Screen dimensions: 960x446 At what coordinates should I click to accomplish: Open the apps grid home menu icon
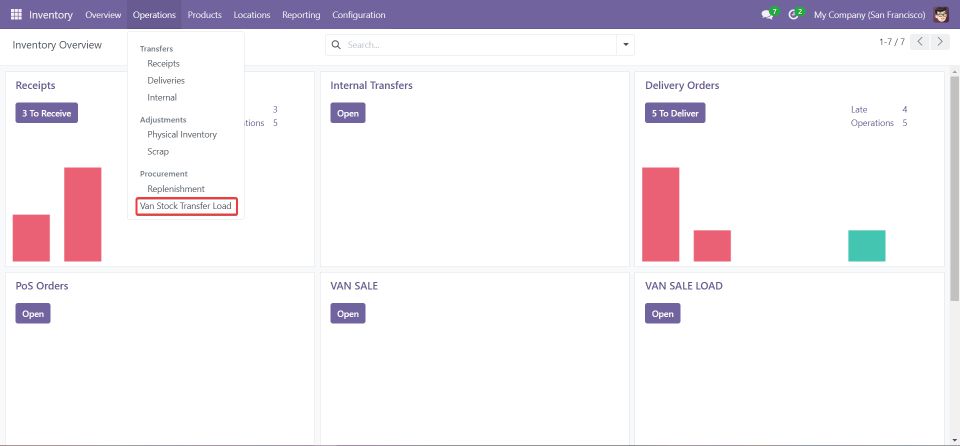(x=16, y=15)
